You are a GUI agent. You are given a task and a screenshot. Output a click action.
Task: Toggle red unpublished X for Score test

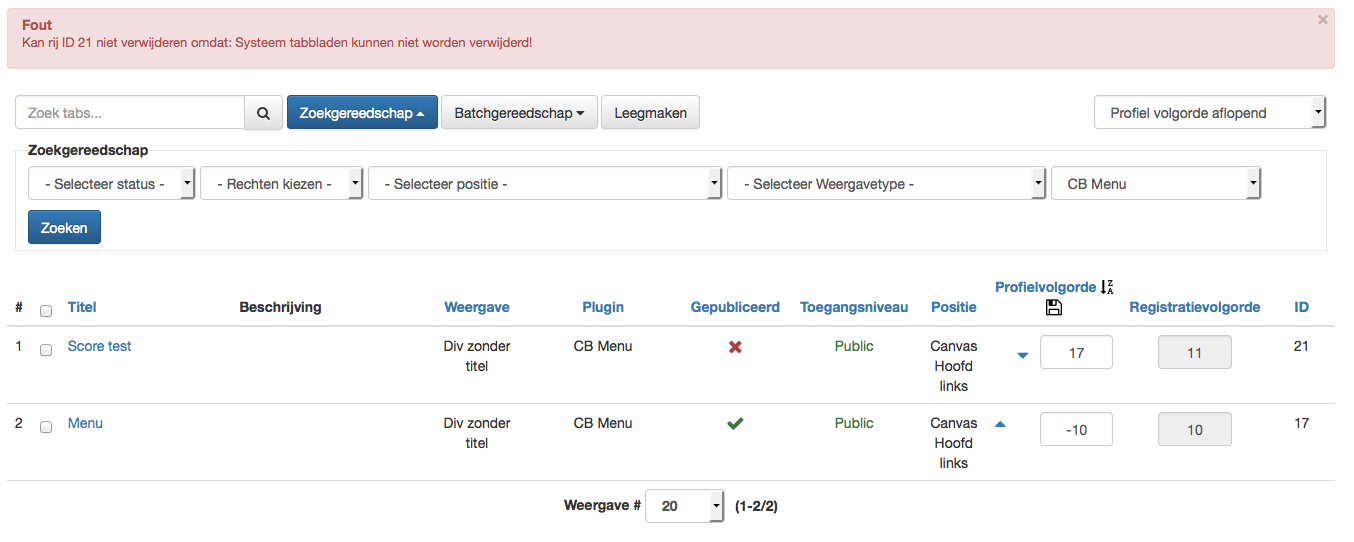[735, 347]
